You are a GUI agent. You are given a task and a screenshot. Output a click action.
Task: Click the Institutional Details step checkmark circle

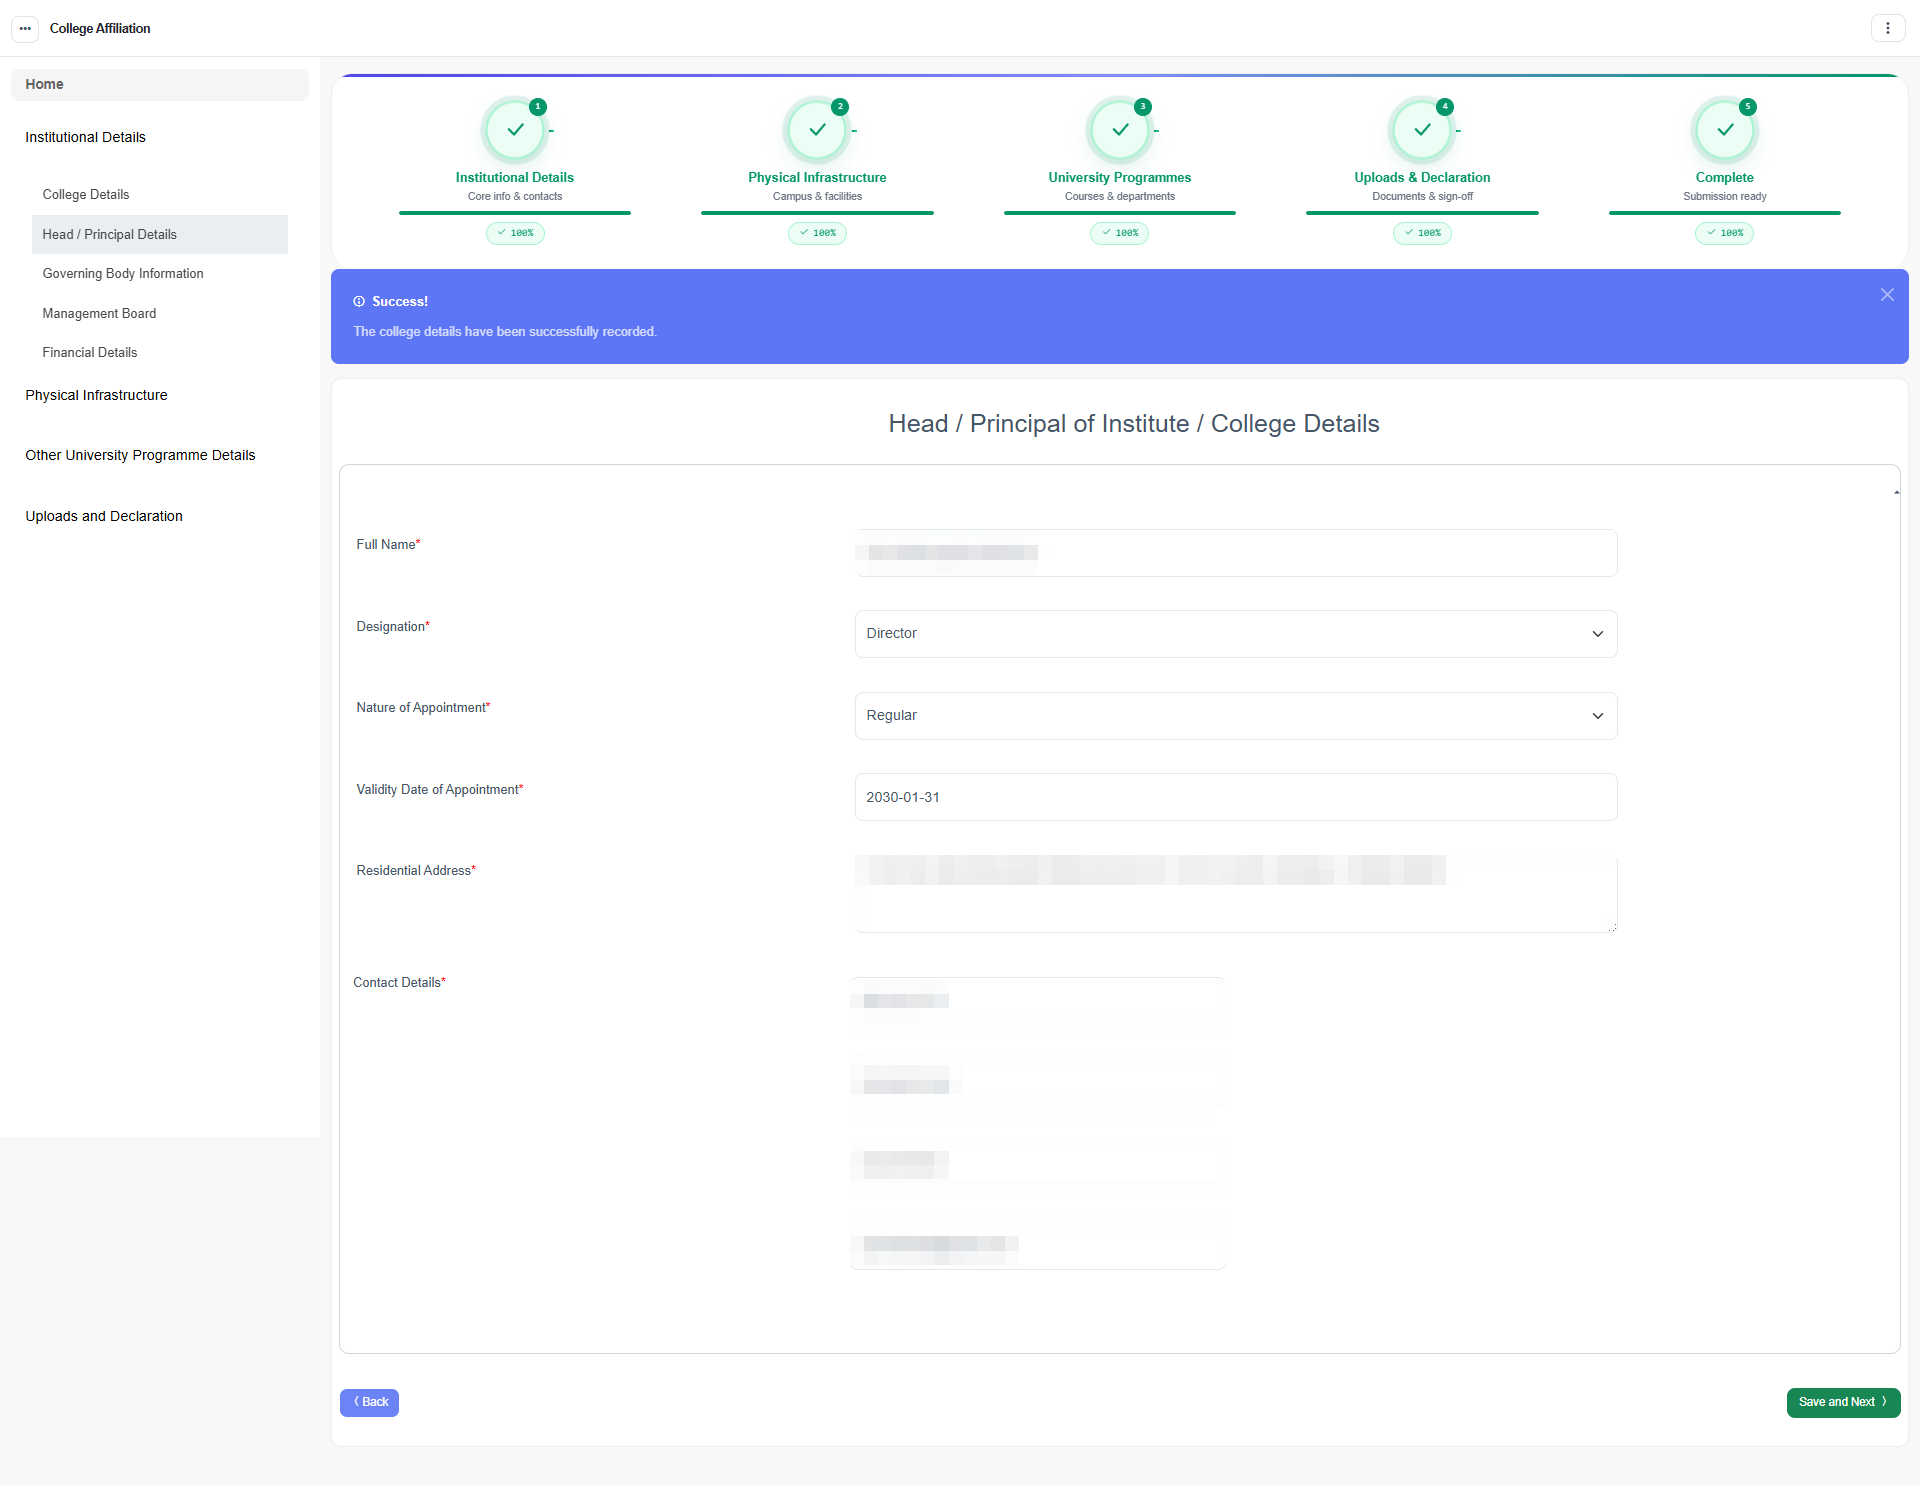pos(515,130)
